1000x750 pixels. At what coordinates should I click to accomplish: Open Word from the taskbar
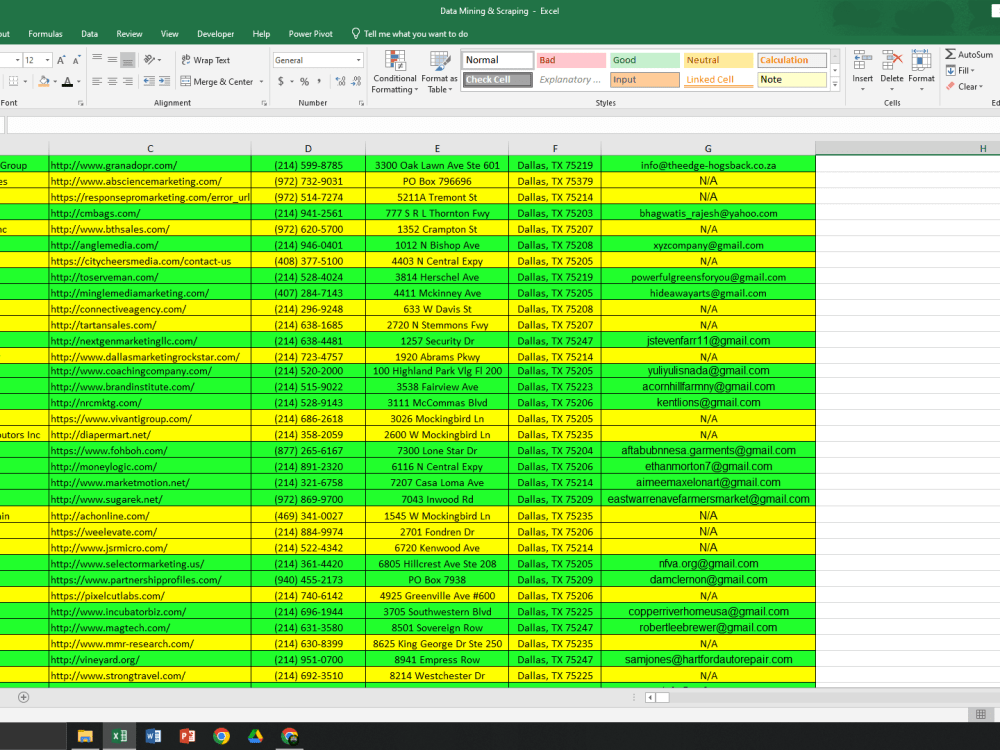click(x=153, y=736)
